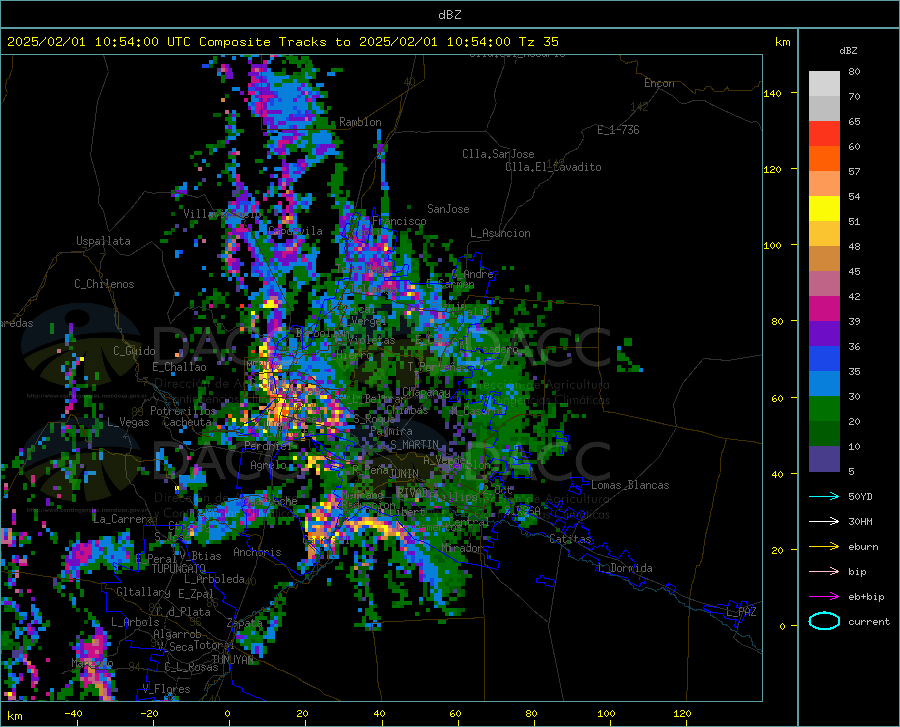Click the 'Encon' map label

coord(659,83)
